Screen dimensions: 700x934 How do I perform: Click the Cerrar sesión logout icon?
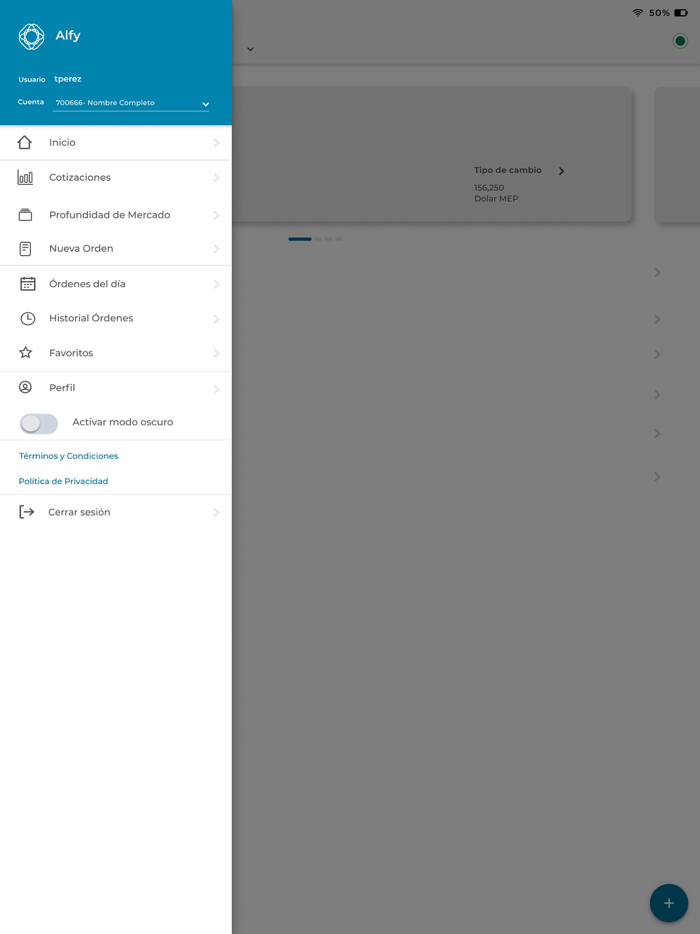tap(26, 512)
